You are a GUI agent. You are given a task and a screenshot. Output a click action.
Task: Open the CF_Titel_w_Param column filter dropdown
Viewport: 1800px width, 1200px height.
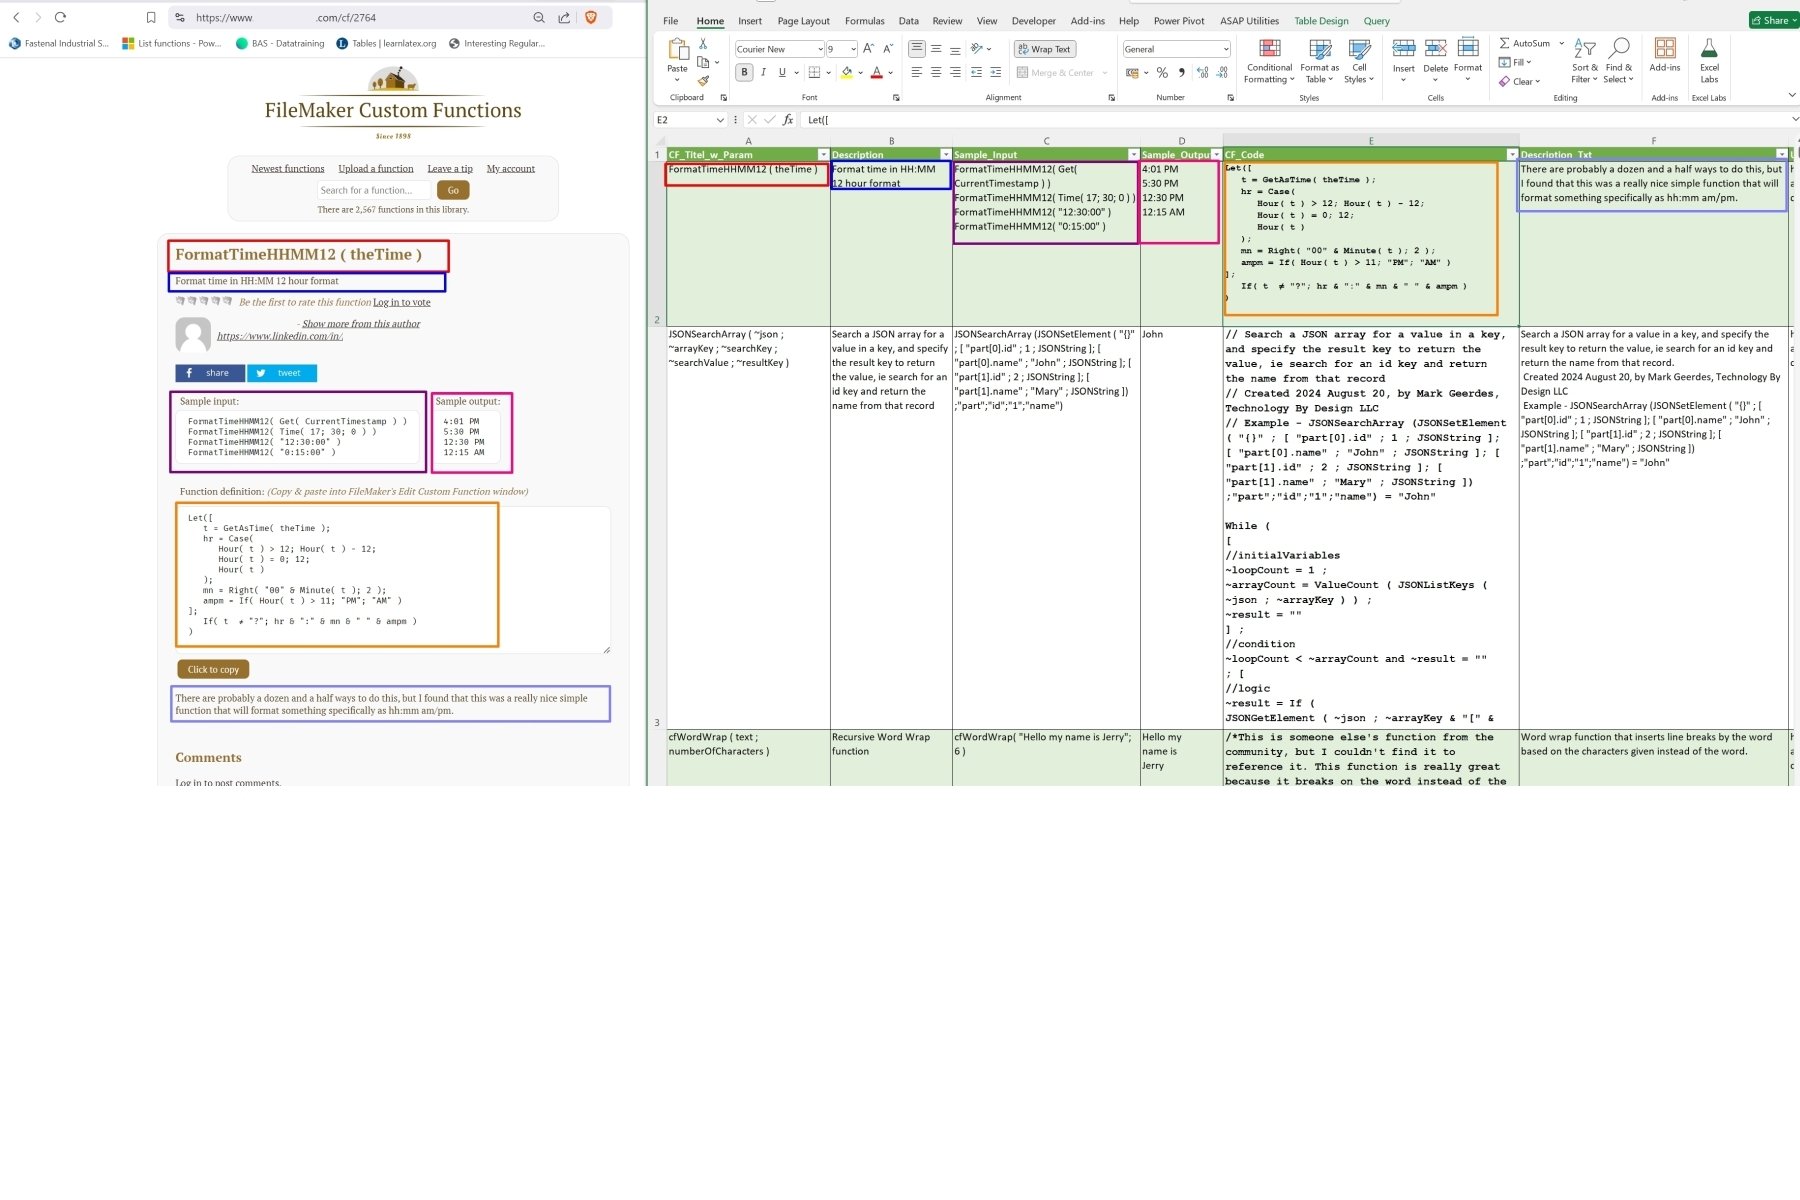pyautogui.click(x=823, y=155)
